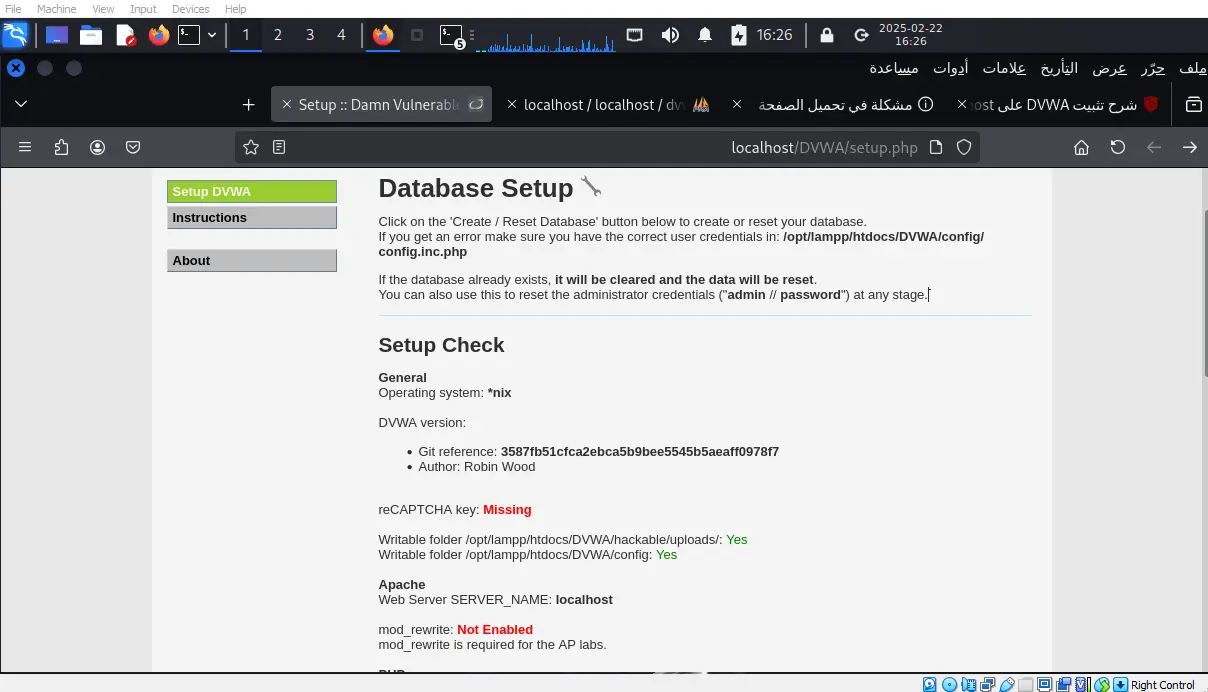This screenshot has height=692, width=1208.
Task: Open the Instructions sidebar item
Action: pyautogui.click(x=252, y=218)
